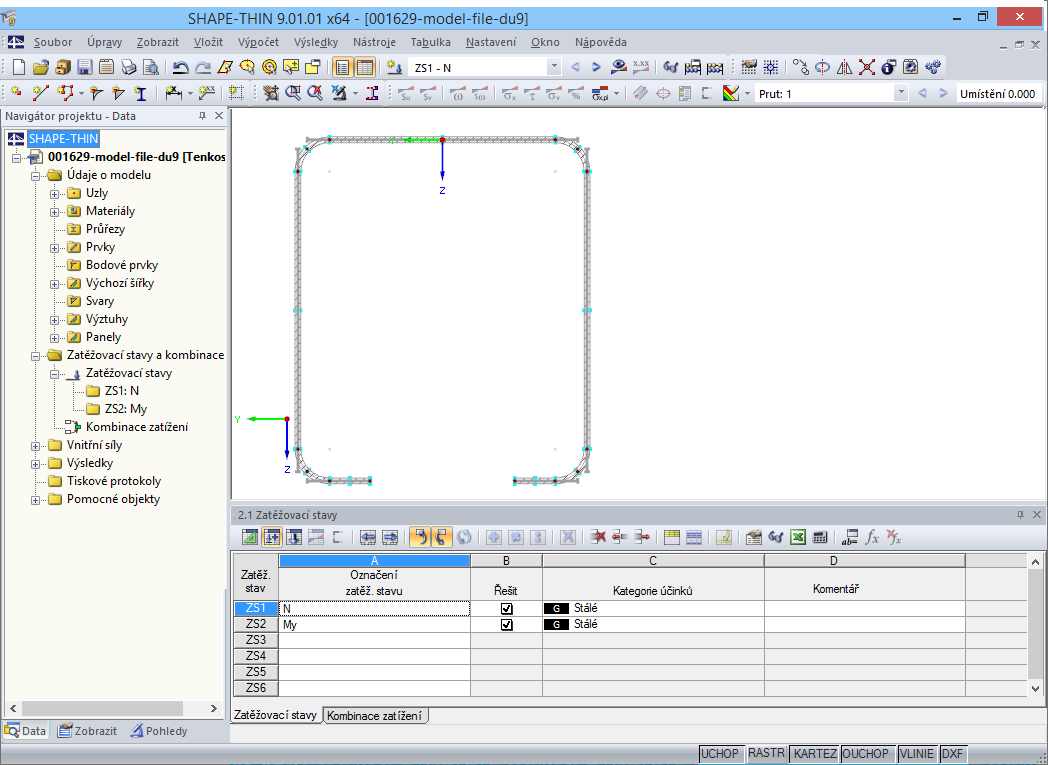
Task: Click the I-section insert tool icon
Action: [140, 94]
